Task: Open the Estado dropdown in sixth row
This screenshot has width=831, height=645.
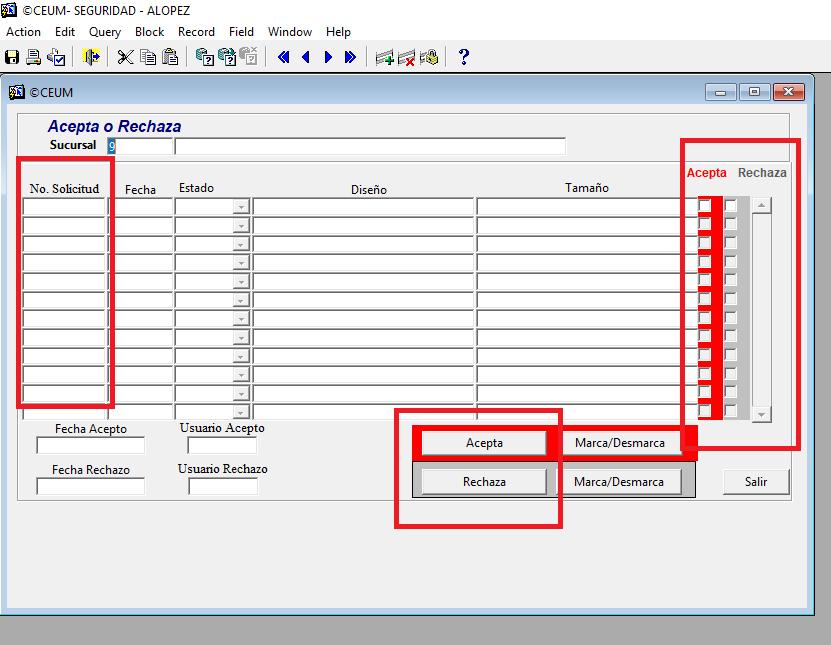Action: coord(241,300)
